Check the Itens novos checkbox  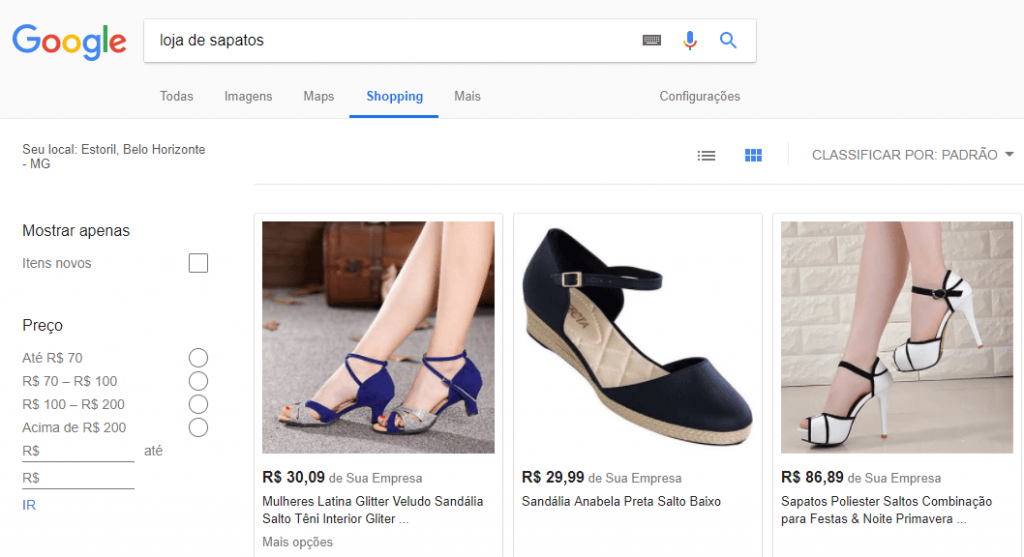click(198, 263)
